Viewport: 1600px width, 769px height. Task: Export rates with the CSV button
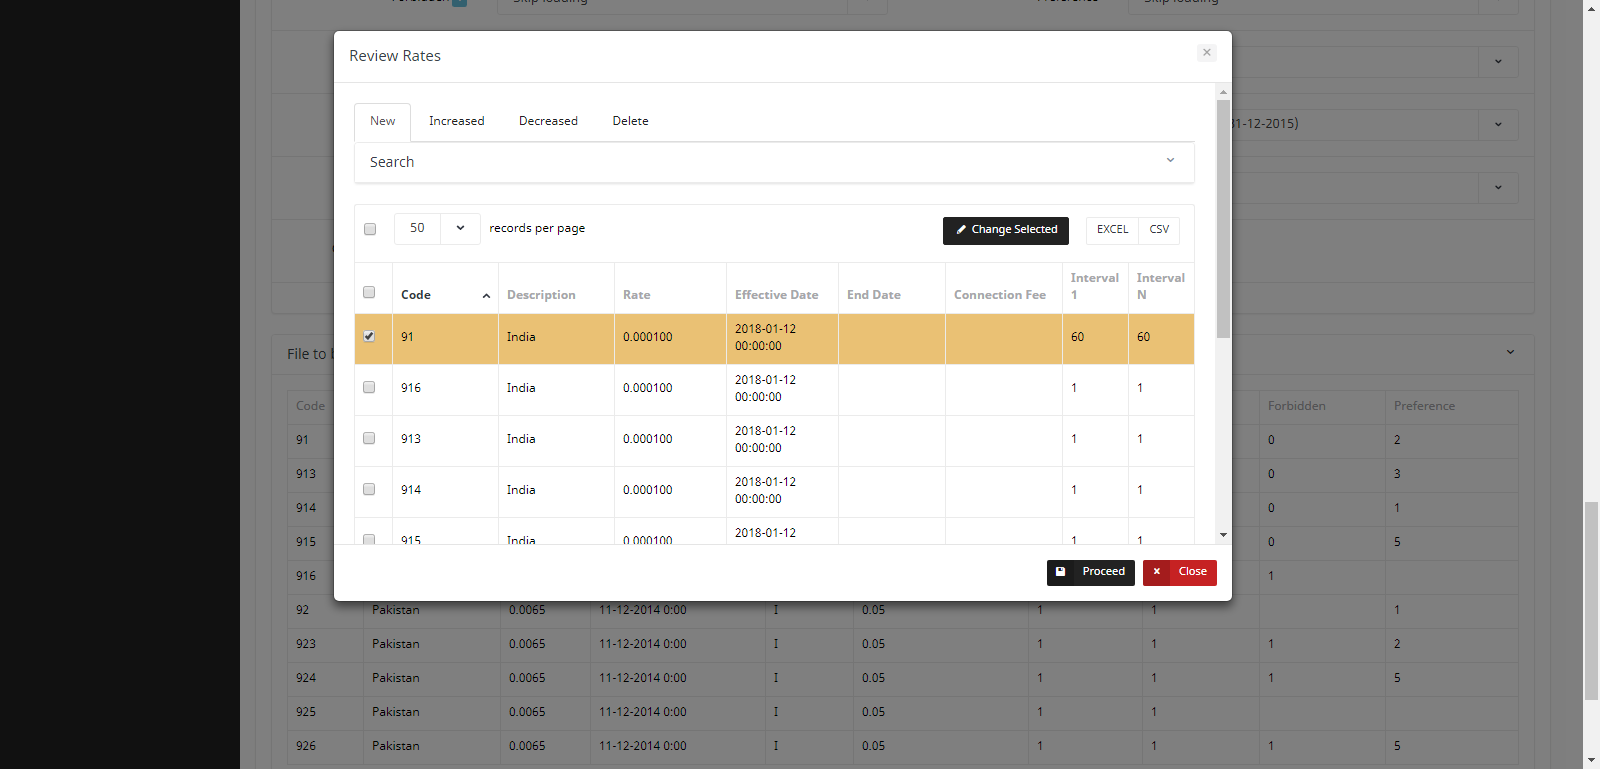click(x=1159, y=230)
